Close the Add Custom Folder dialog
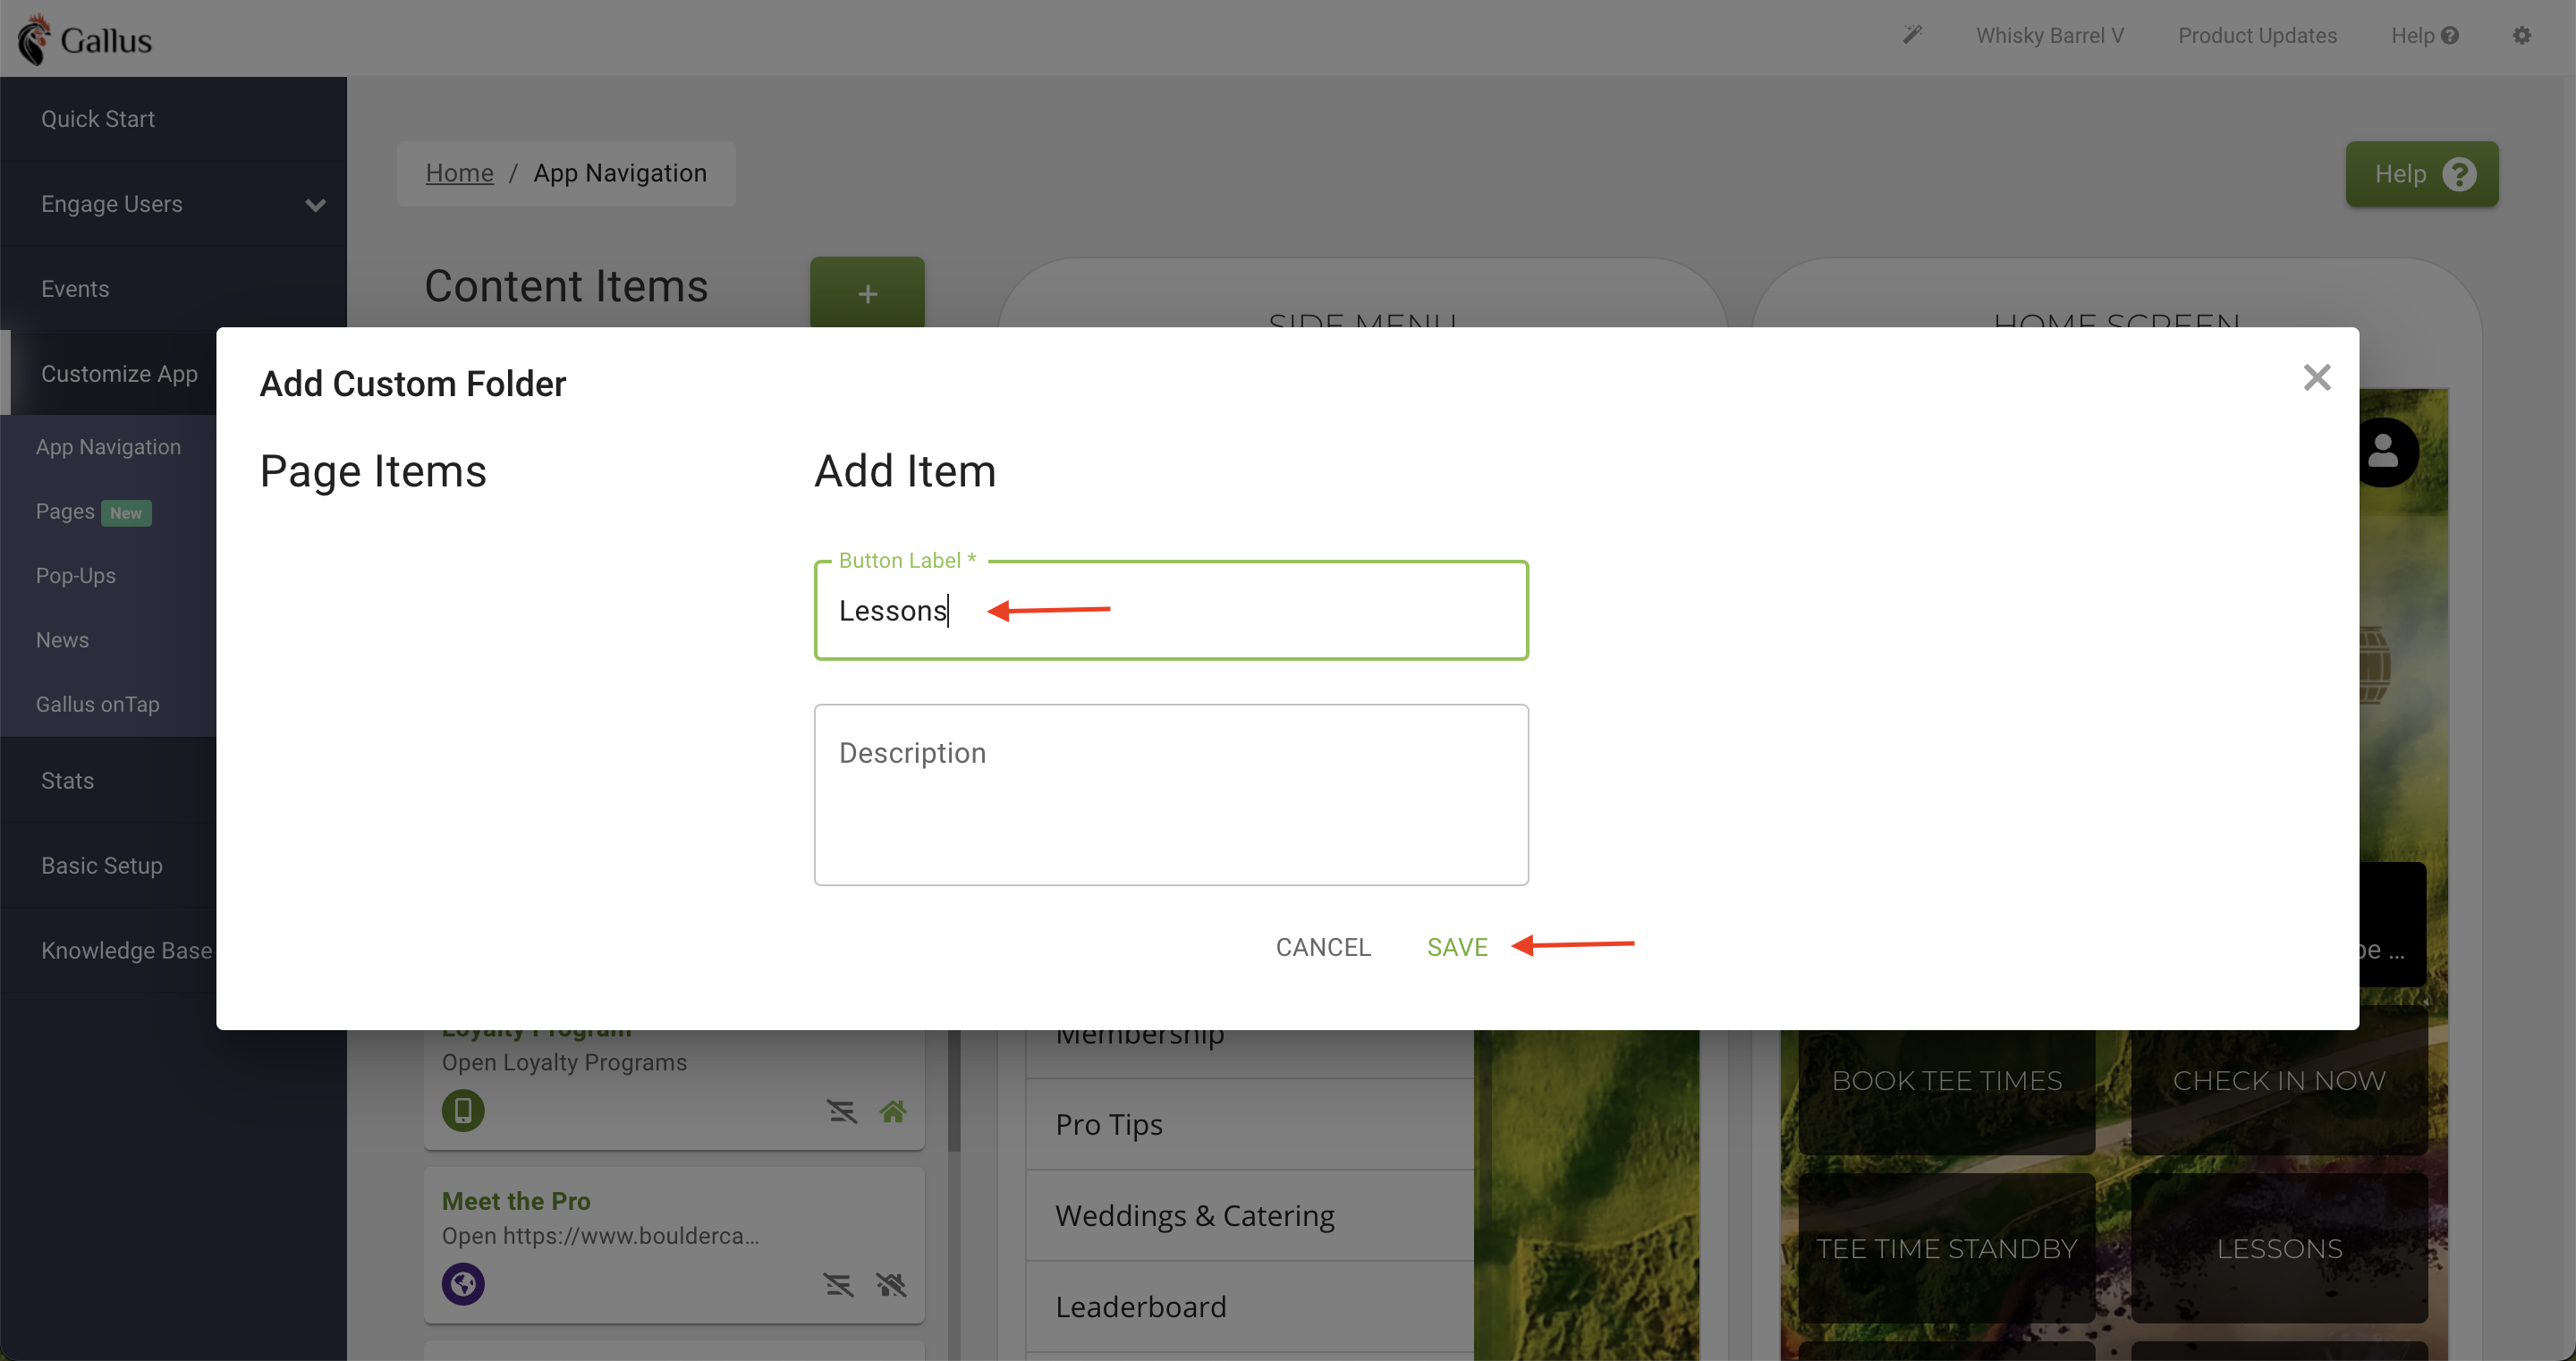 tap(2317, 378)
